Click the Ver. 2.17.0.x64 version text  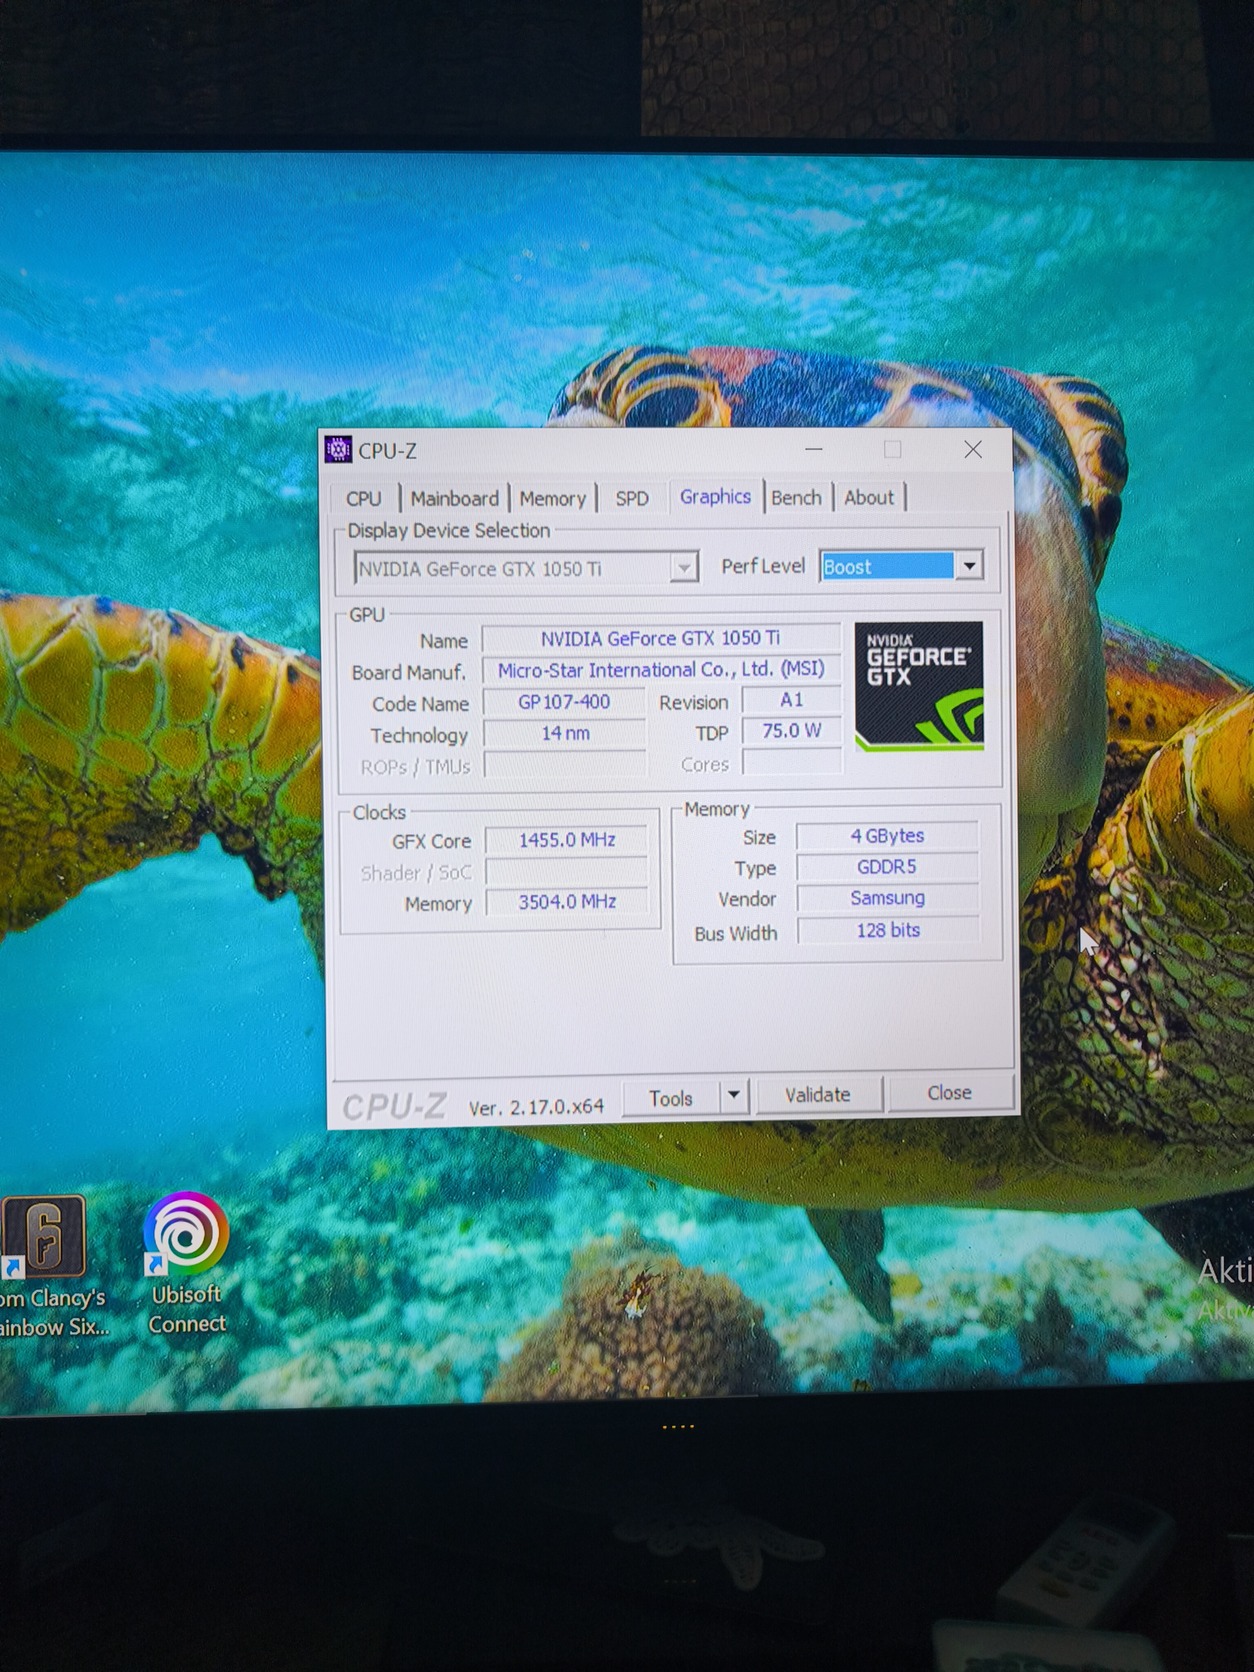pyautogui.click(x=536, y=1107)
